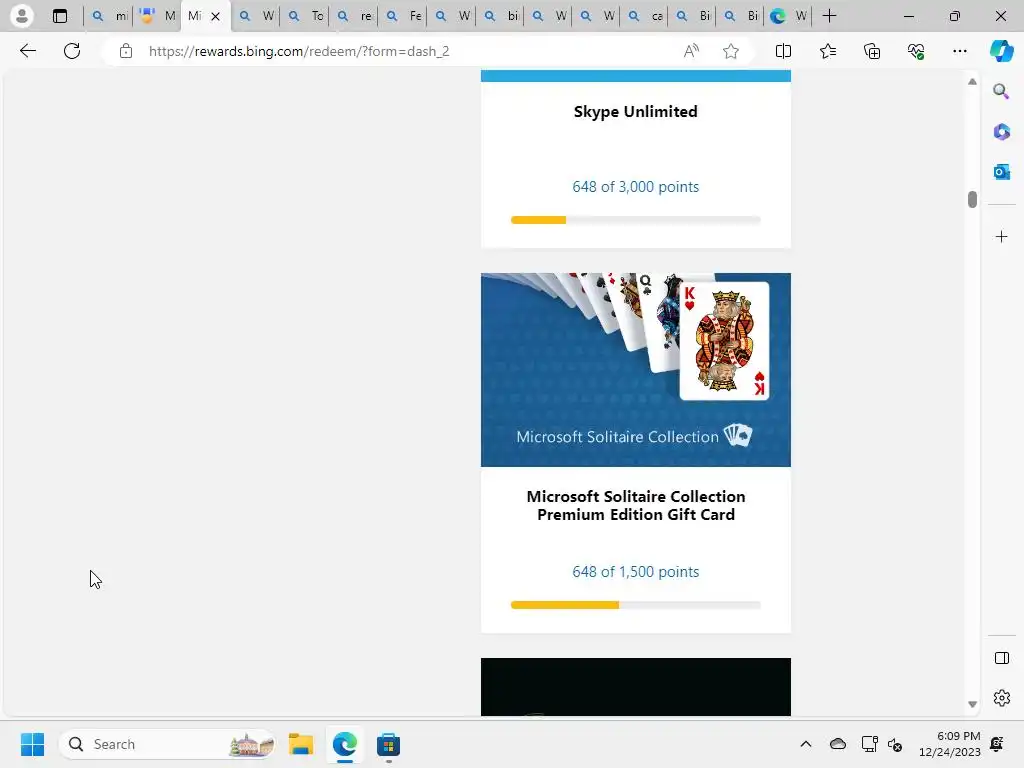Viewport: 1024px width, 768px height.
Task: Open the clock and date panel
Action: pyautogui.click(x=949, y=744)
